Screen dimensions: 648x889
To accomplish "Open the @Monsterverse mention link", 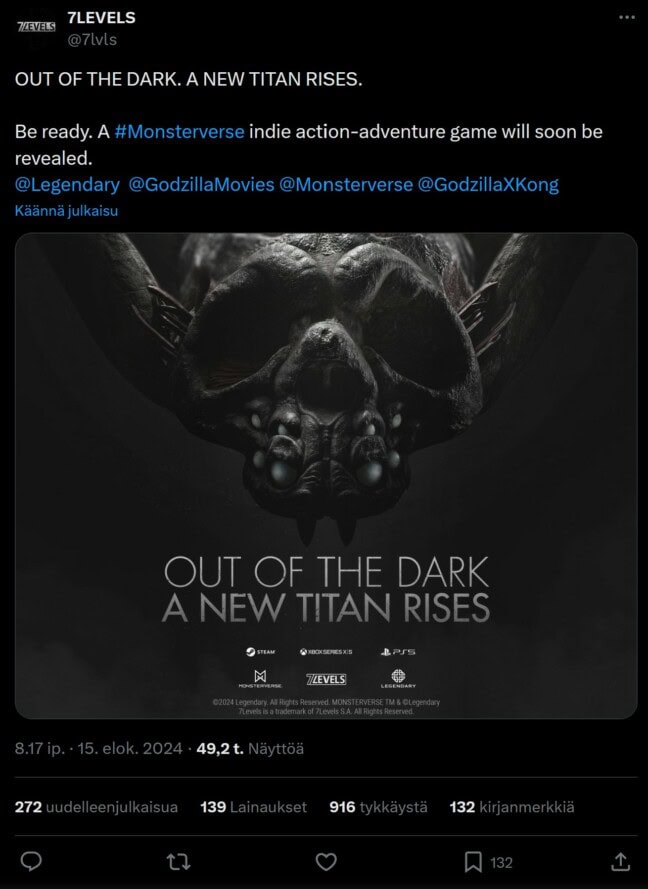I will (x=346, y=184).
